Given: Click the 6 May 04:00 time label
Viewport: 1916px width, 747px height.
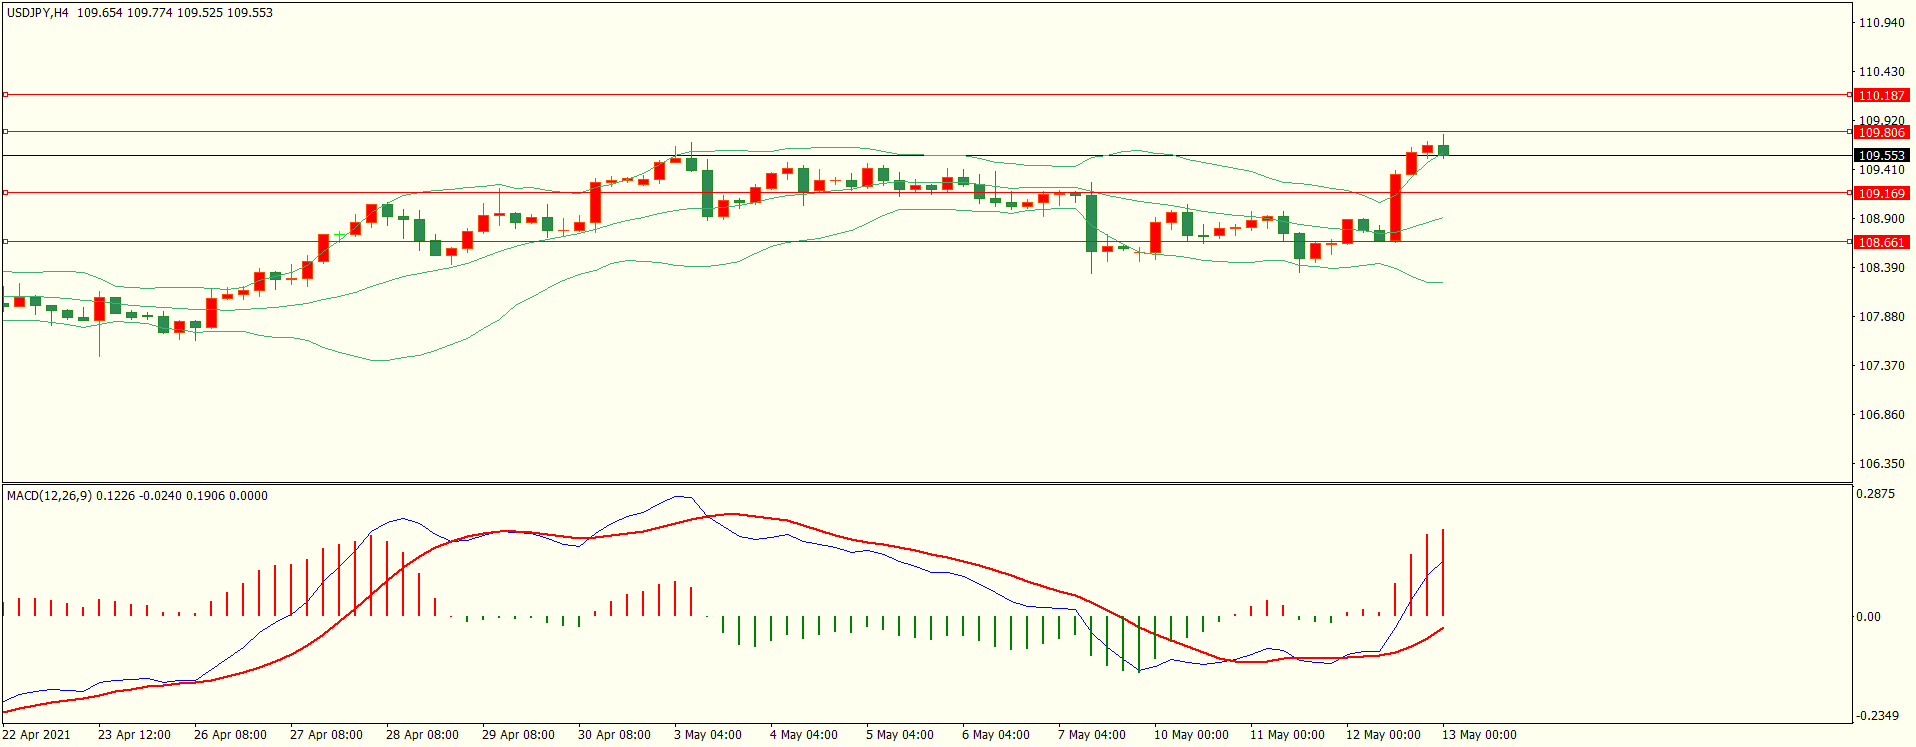Looking at the screenshot, I should click(996, 735).
